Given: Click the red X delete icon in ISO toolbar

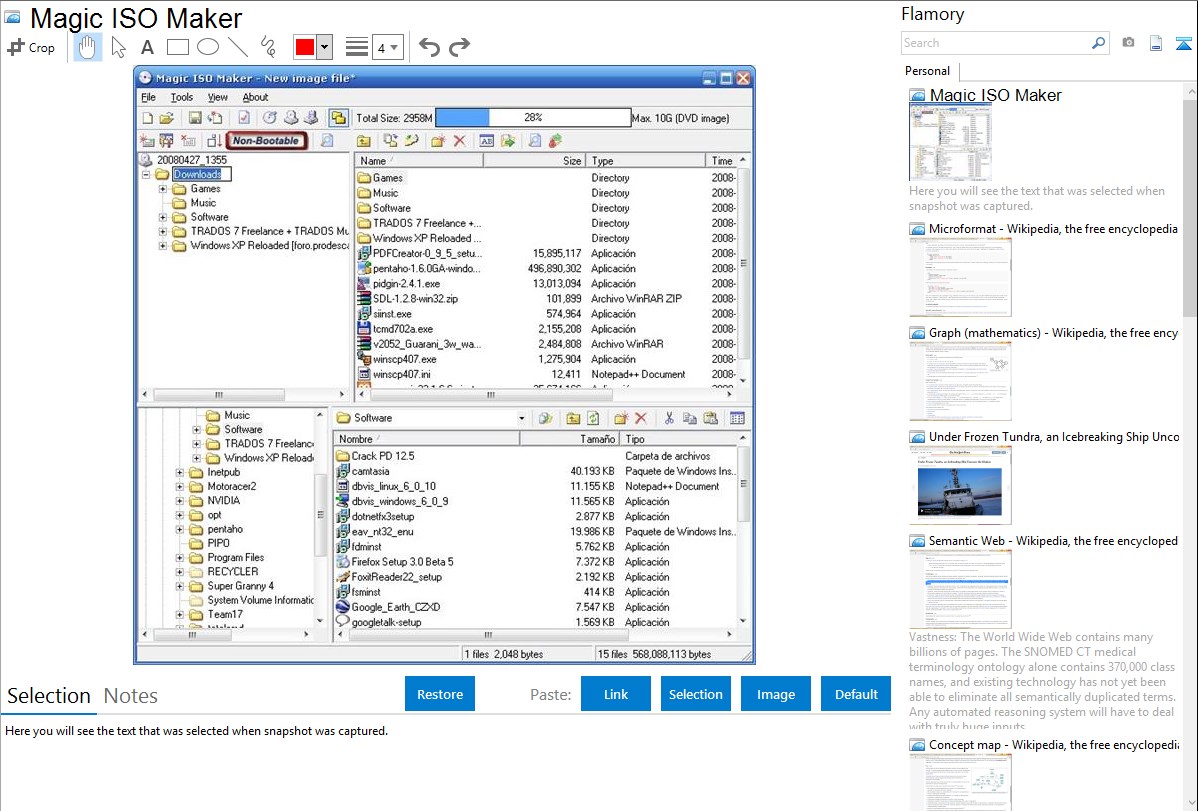Looking at the screenshot, I should tap(459, 141).
